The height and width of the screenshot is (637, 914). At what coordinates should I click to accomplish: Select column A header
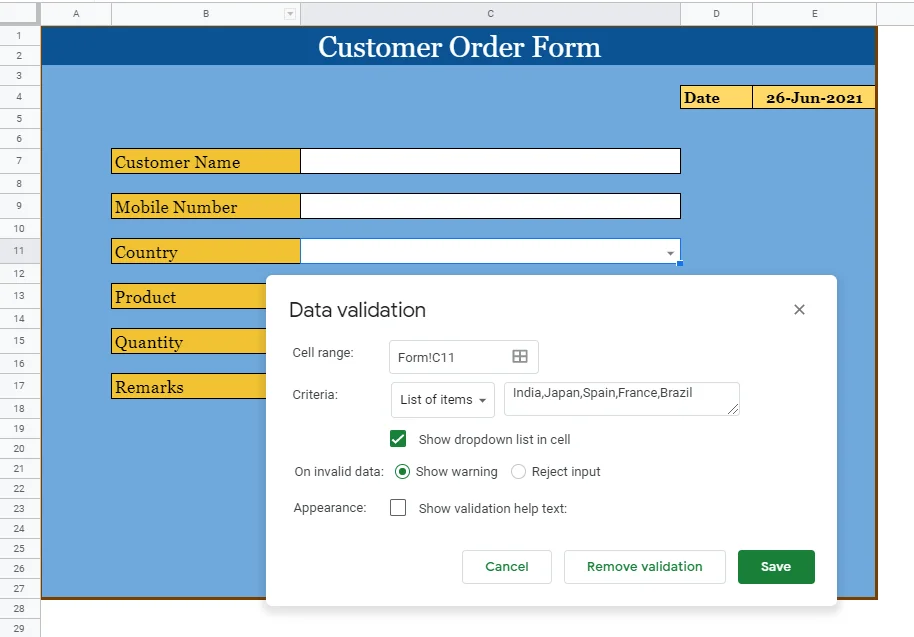pyautogui.click(x=76, y=14)
